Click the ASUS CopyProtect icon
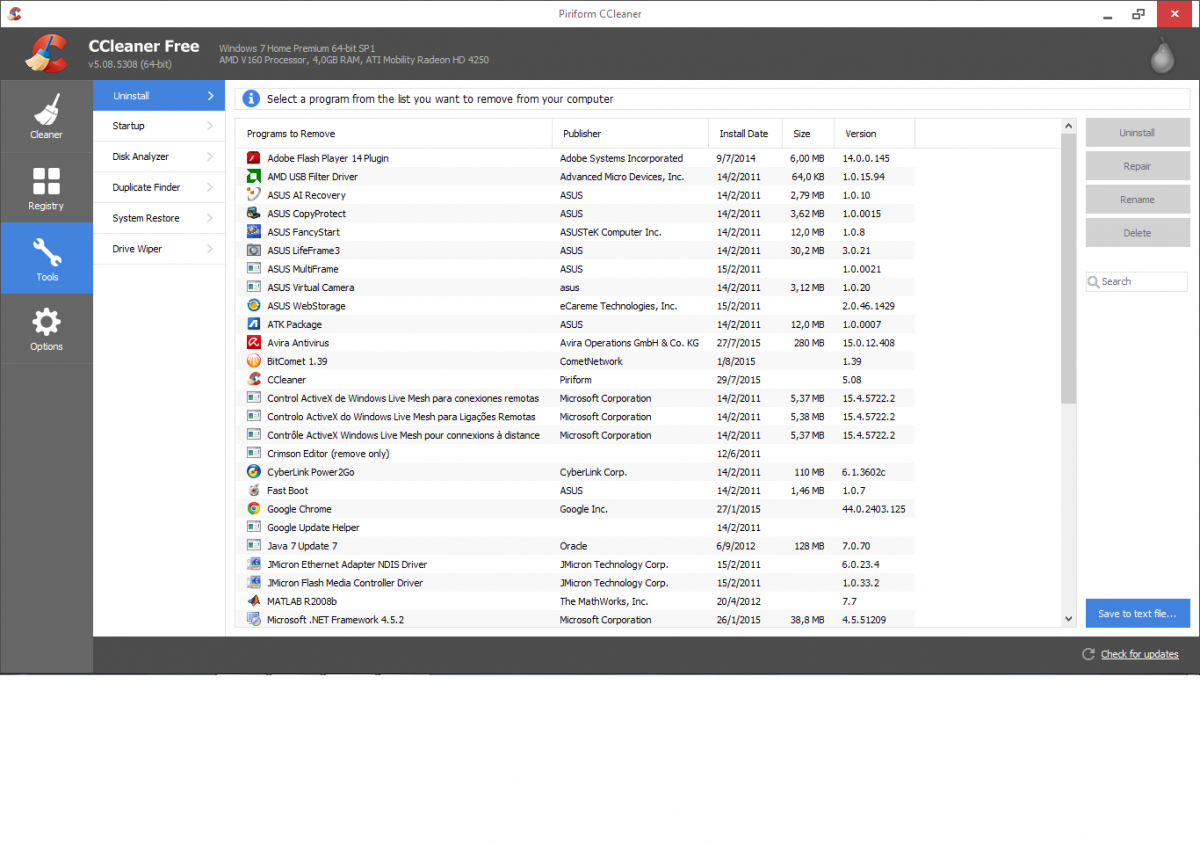 point(254,214)
